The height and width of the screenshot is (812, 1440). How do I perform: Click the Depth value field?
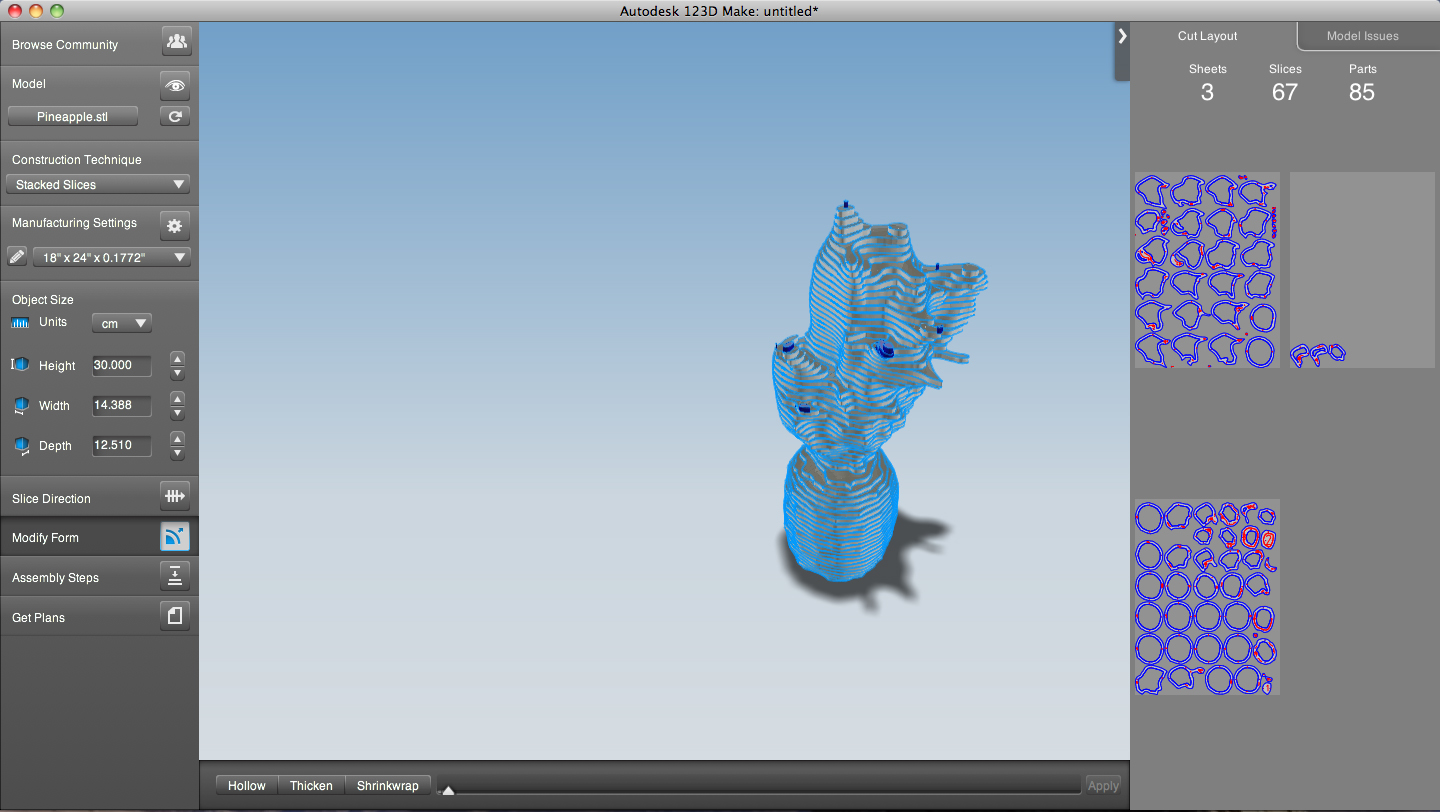(122, 445)
